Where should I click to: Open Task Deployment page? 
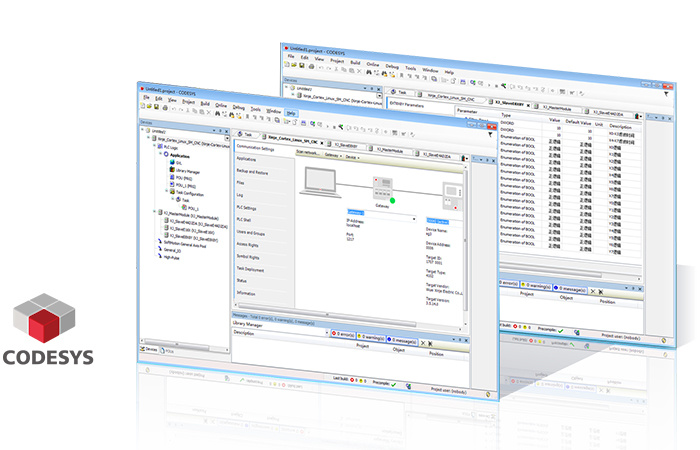[x=250, y=269]
